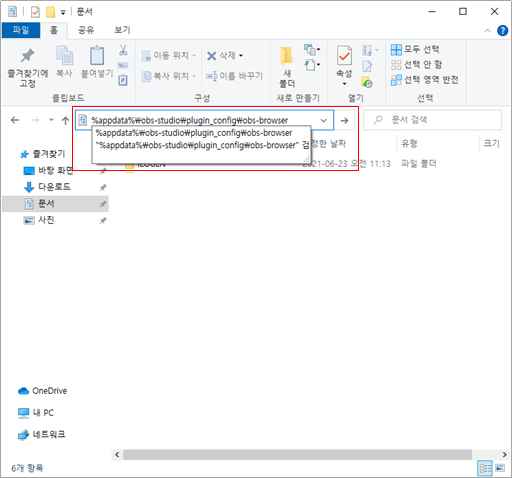This screenshot has width=512, height=478.
Task: Switch to large icons view button
Action: [x=500, y=468]
